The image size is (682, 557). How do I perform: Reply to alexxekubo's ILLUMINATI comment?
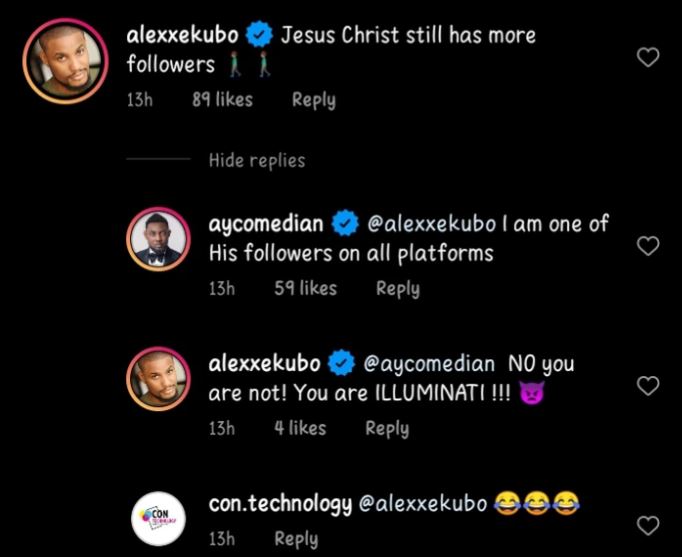387,428
